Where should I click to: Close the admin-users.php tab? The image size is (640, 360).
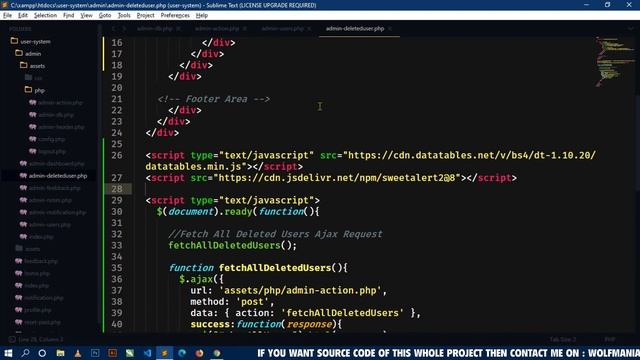(309, 29)
